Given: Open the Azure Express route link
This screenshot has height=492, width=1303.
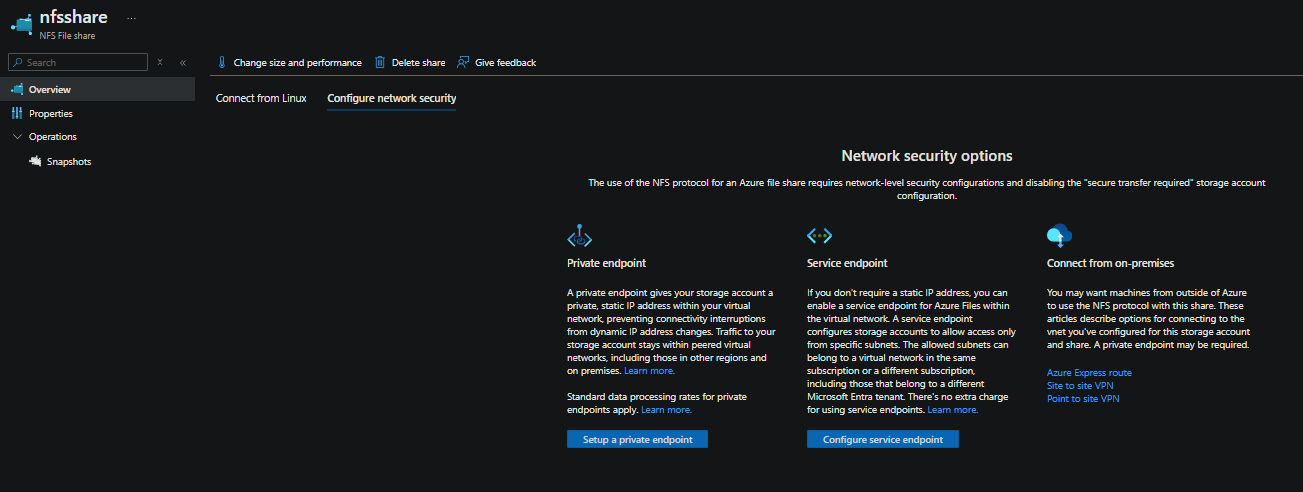Looking at the screenshot, I should tap(1089, 372).
